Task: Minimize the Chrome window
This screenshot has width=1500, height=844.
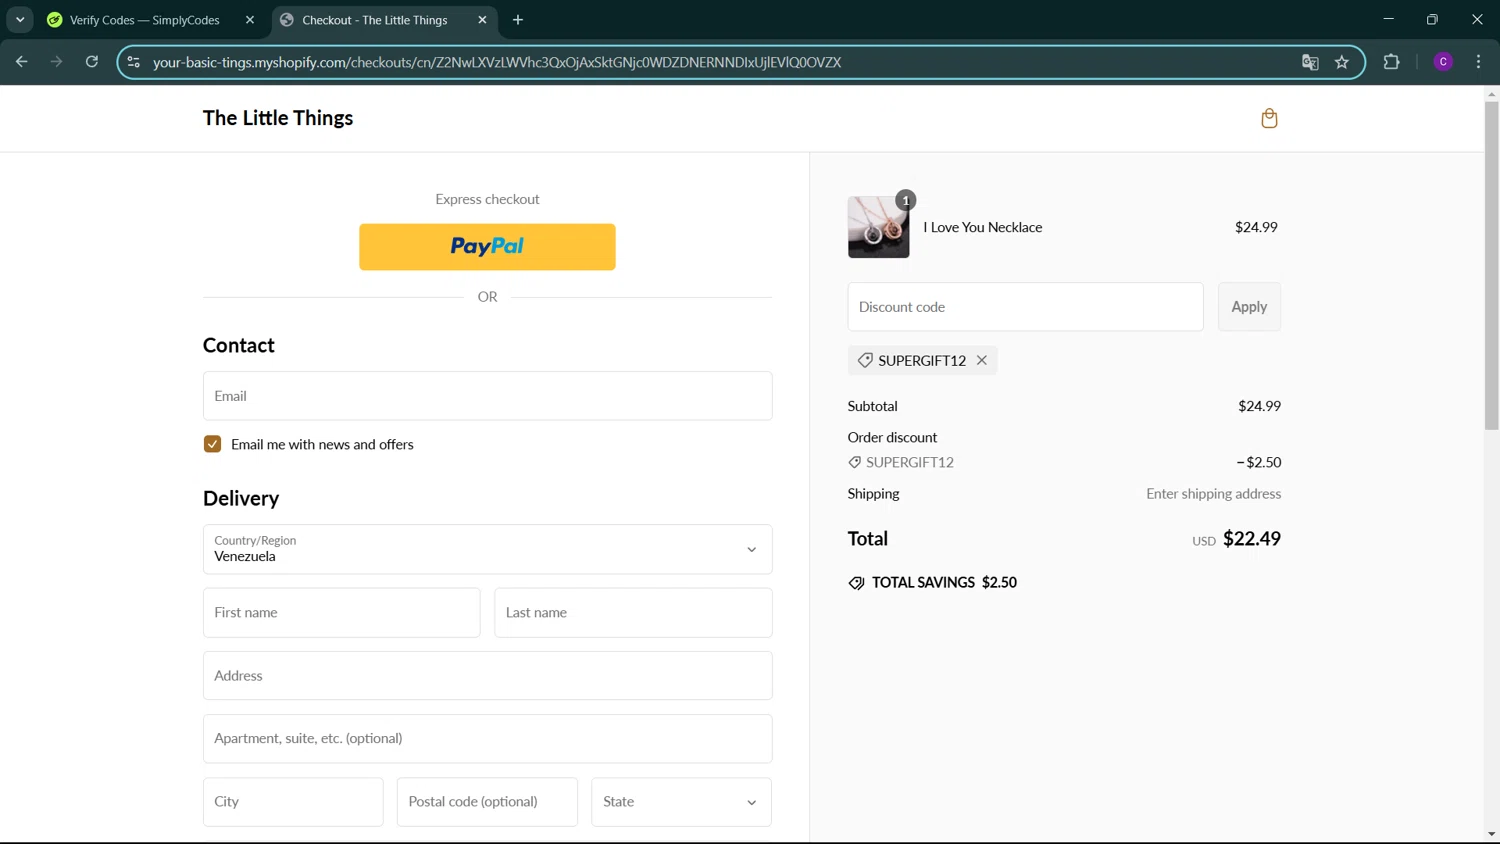Action: tap(1388, 19)
